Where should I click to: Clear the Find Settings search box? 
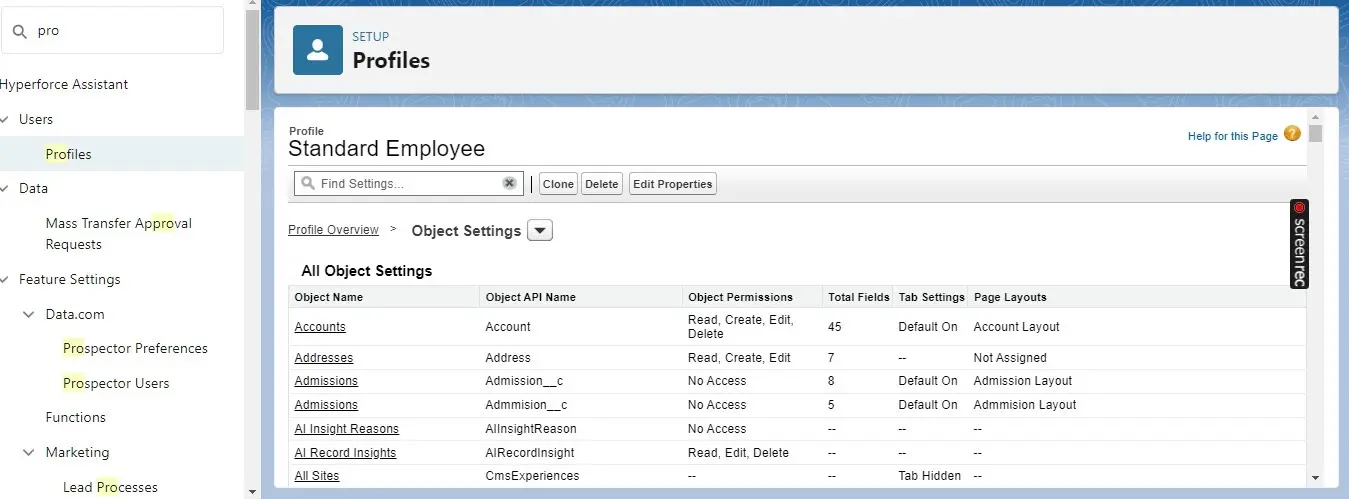(x=509, y=184)
